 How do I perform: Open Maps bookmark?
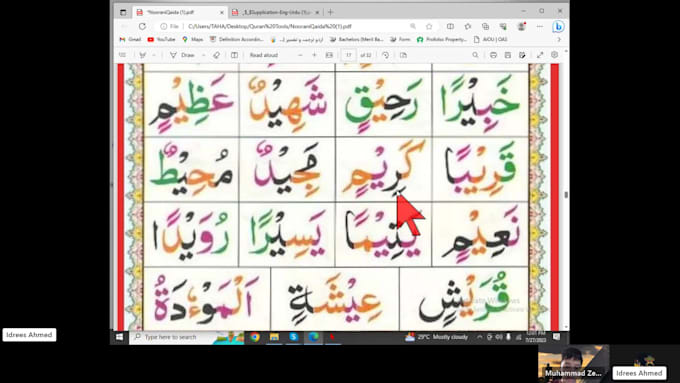click(193, 39)
